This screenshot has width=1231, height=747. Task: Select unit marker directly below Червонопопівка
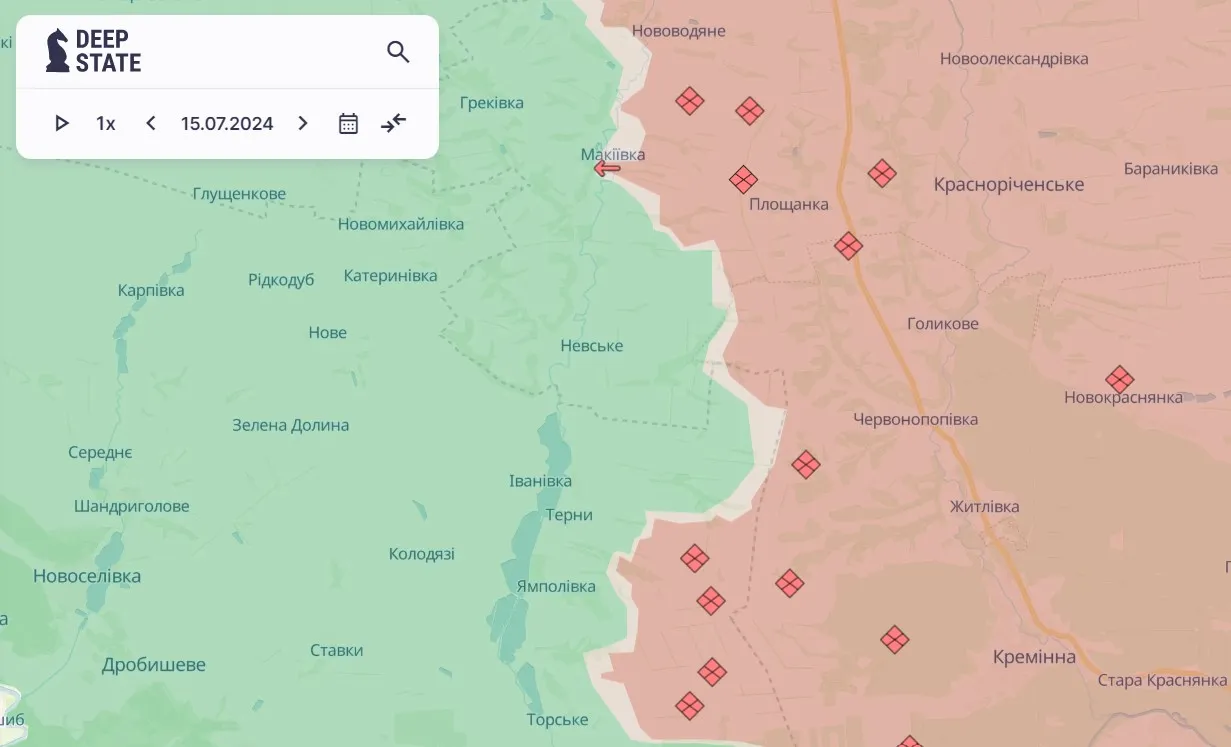tap(806, 464)
